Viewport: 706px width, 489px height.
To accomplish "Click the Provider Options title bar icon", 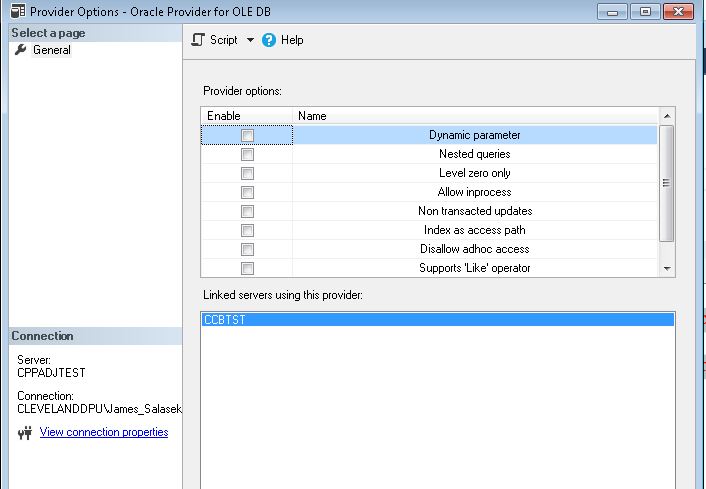I will 11,11.
